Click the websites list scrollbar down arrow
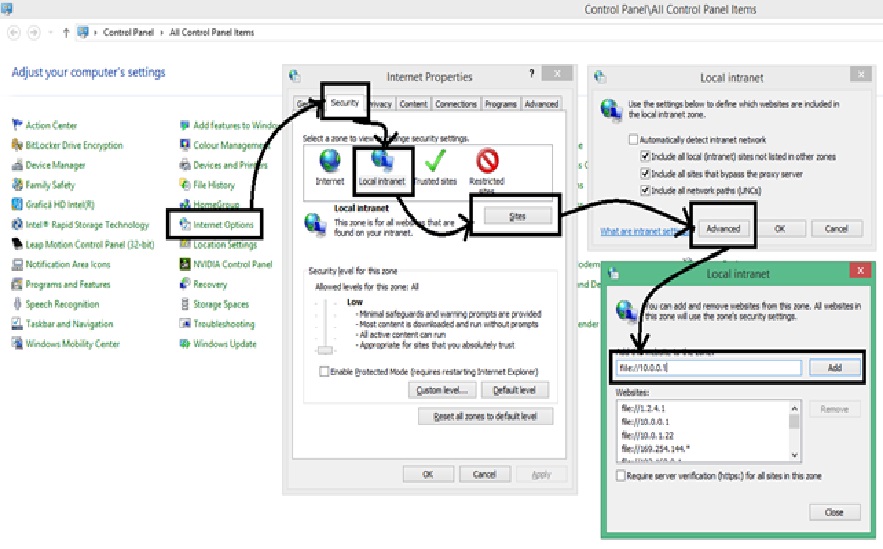 pos(795,455)
